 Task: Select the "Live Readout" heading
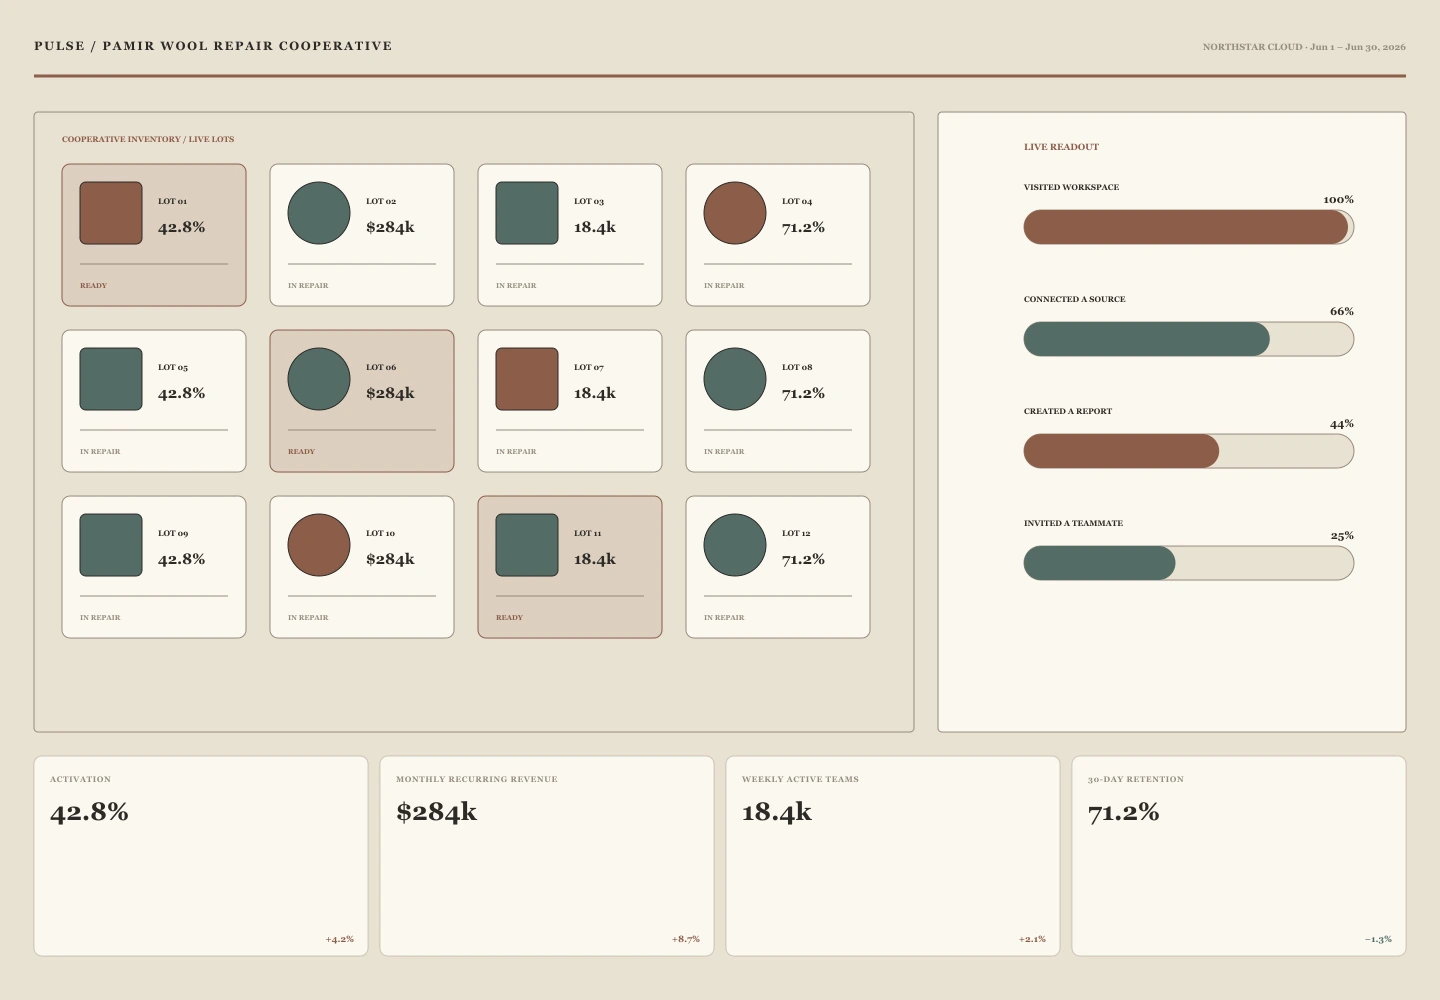click(x=1061, y=147)
